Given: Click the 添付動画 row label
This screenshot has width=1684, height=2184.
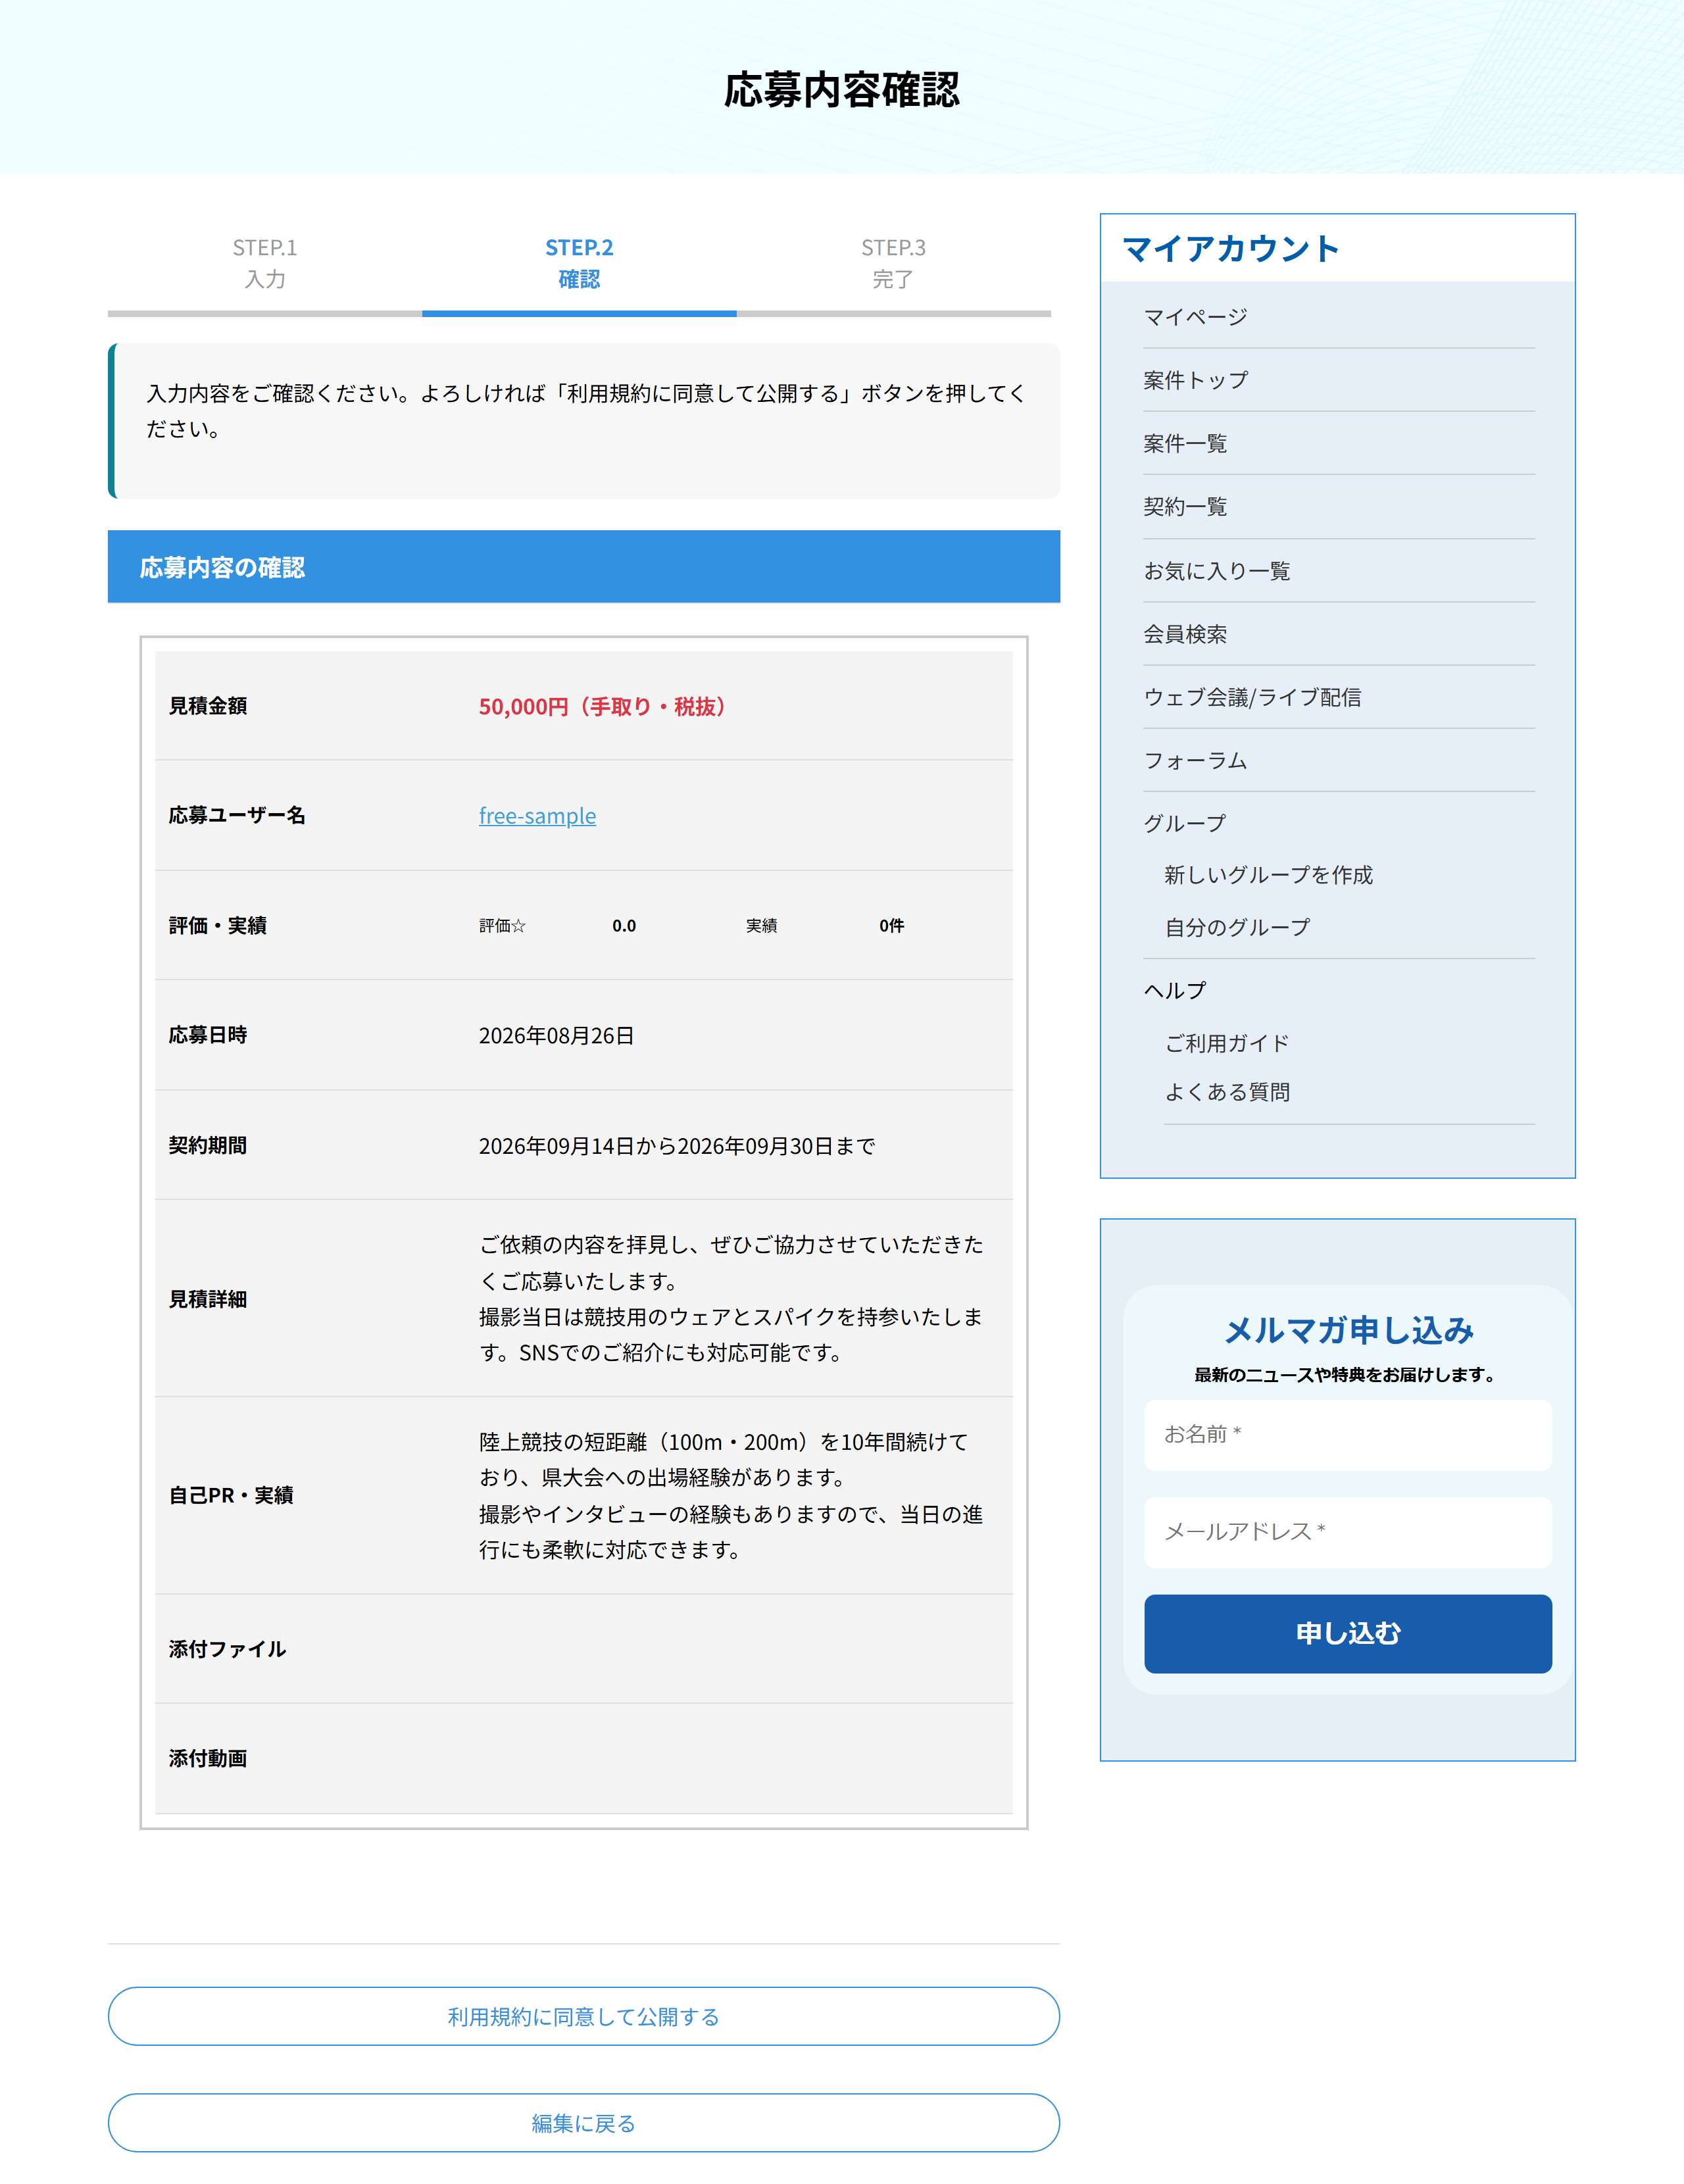Looking at the screenshot, I should pos(208,1758).
